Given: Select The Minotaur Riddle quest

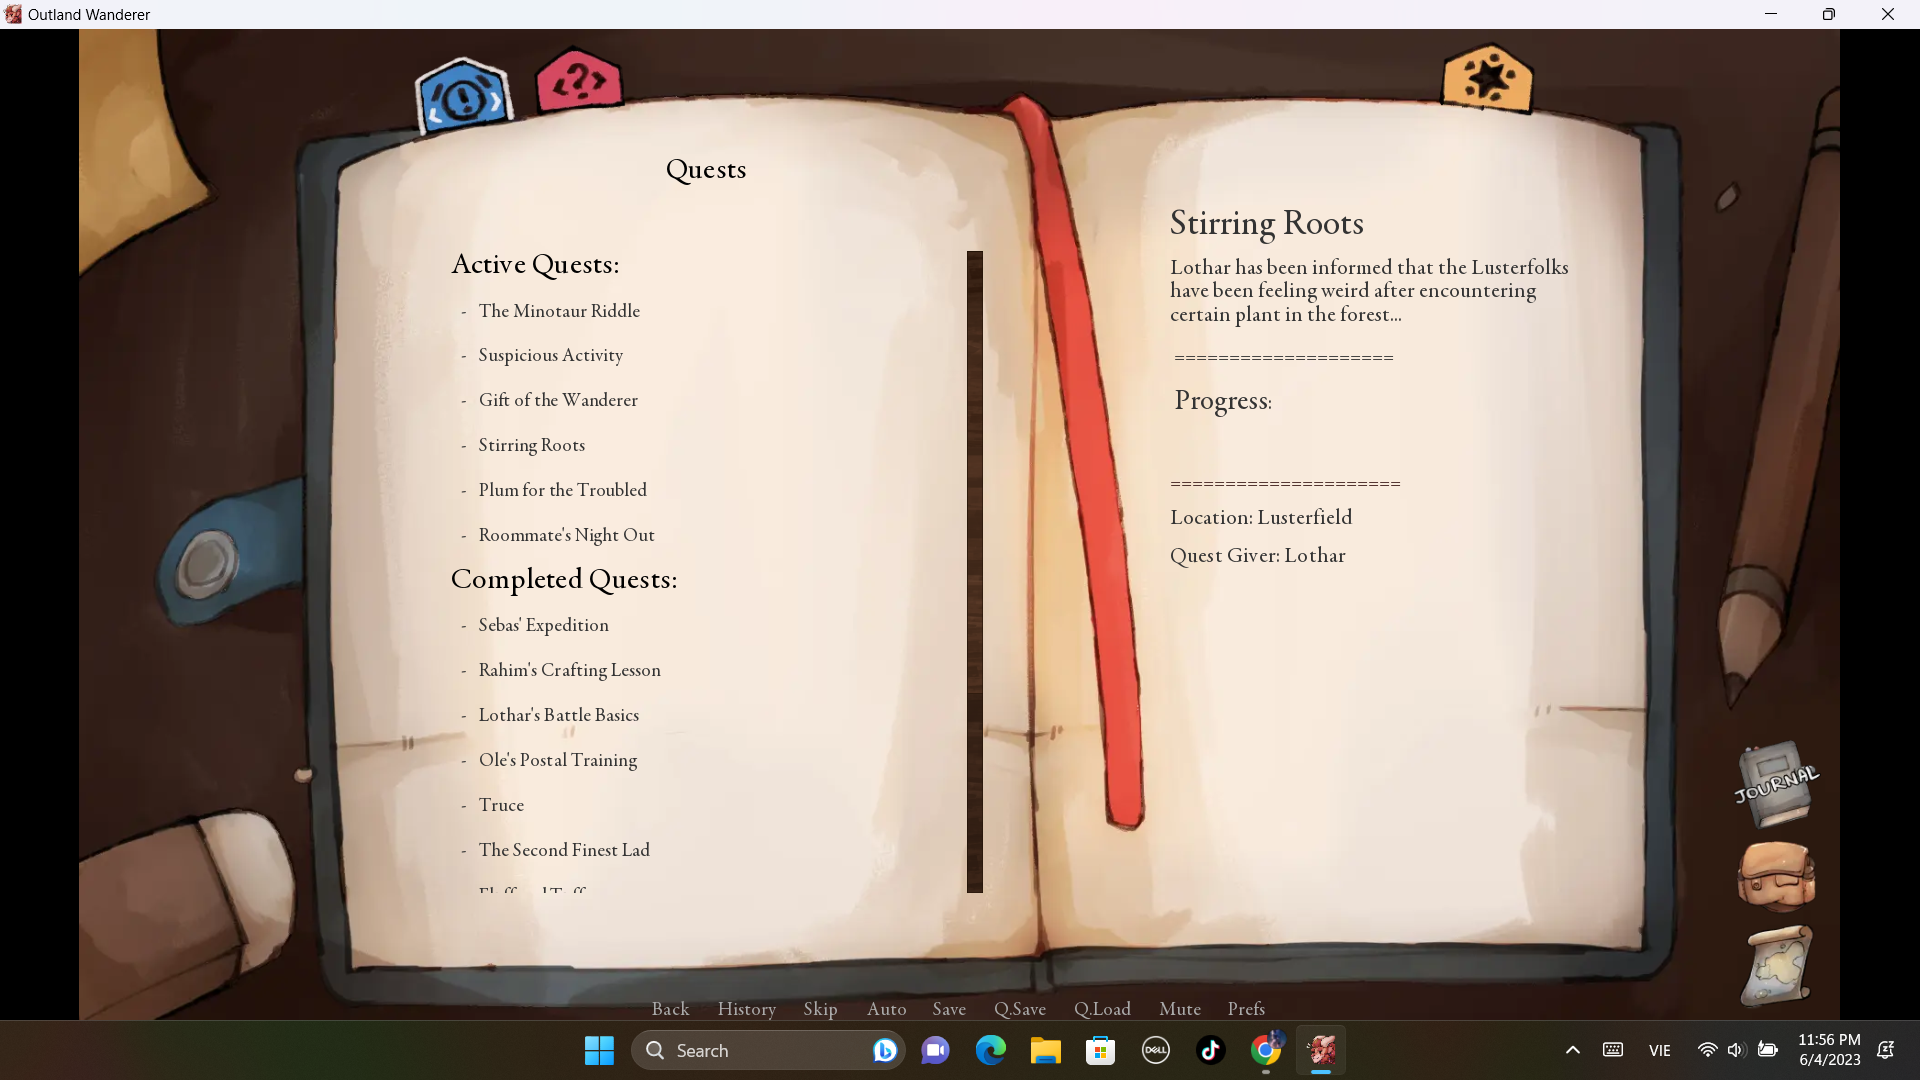Looking at the screenshot, I should pos(559,311).
